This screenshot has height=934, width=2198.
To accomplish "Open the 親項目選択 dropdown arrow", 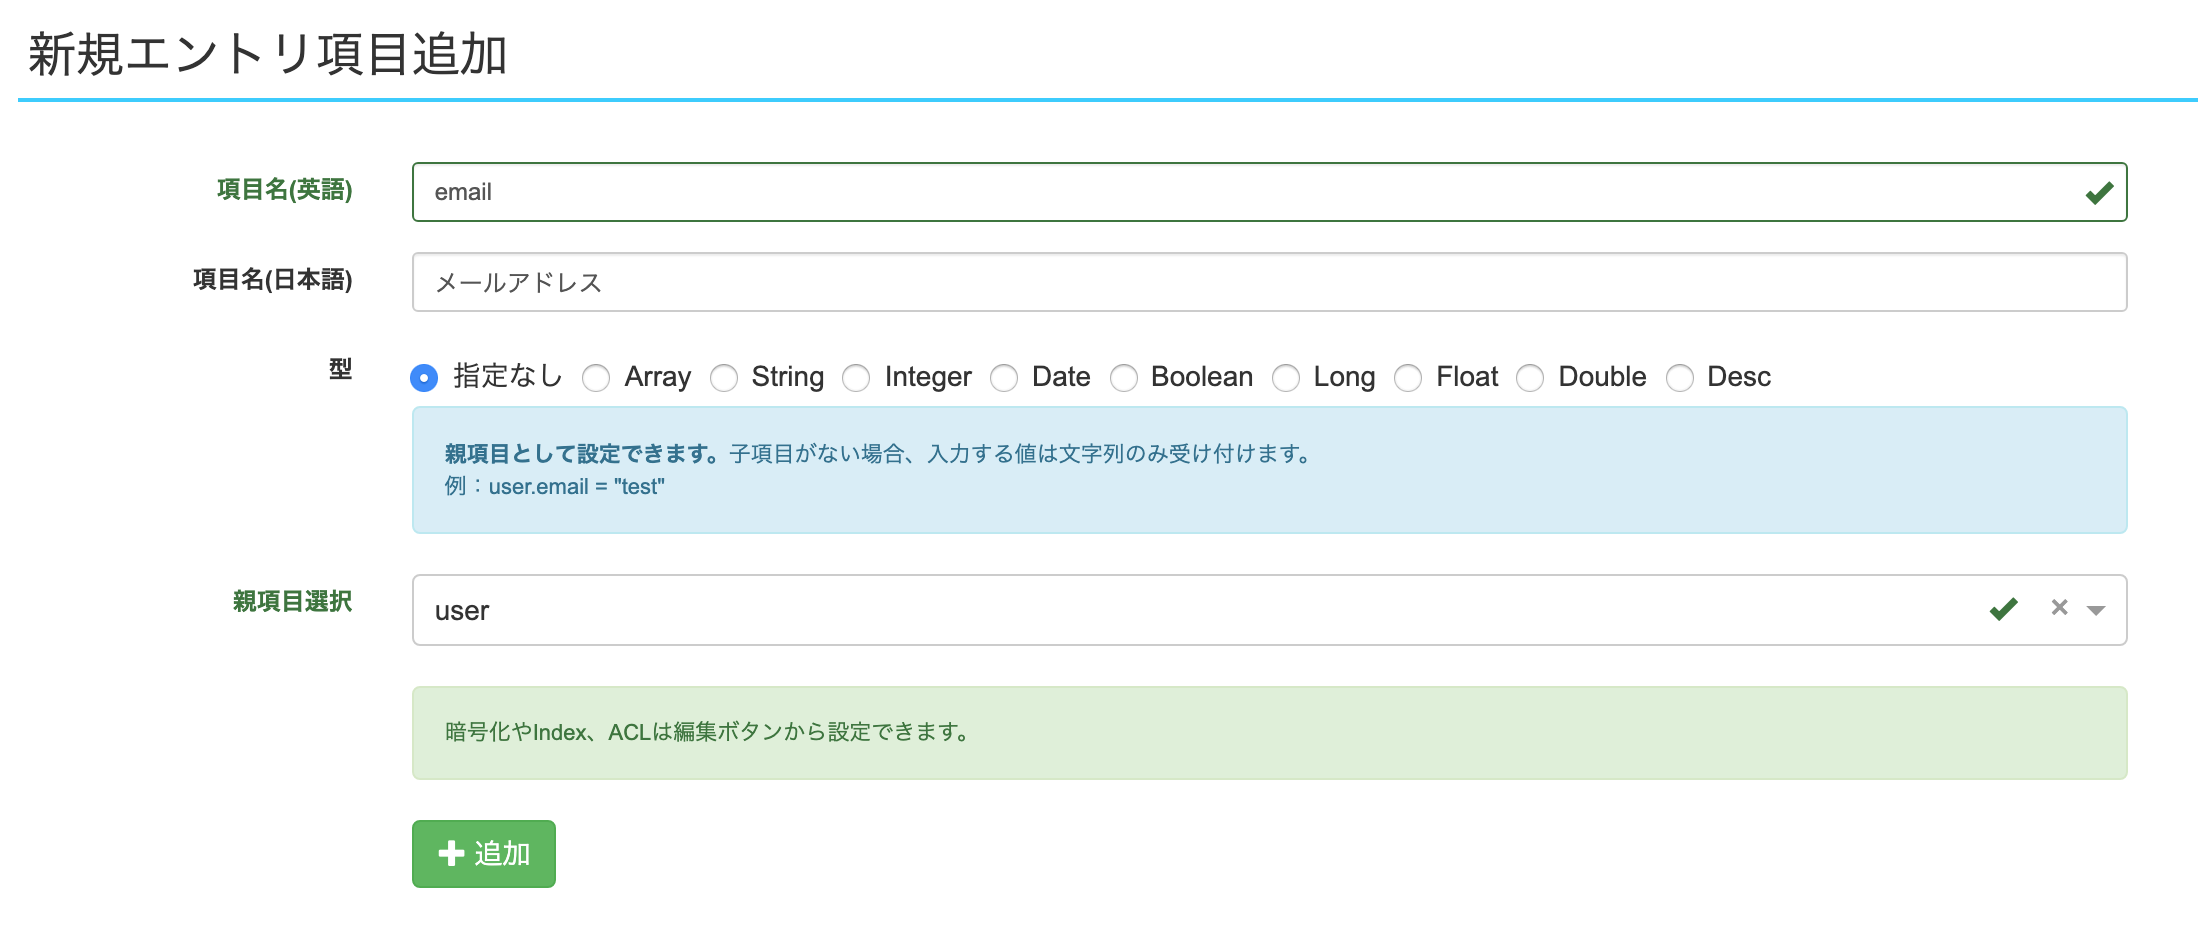I will point(2096,610).
